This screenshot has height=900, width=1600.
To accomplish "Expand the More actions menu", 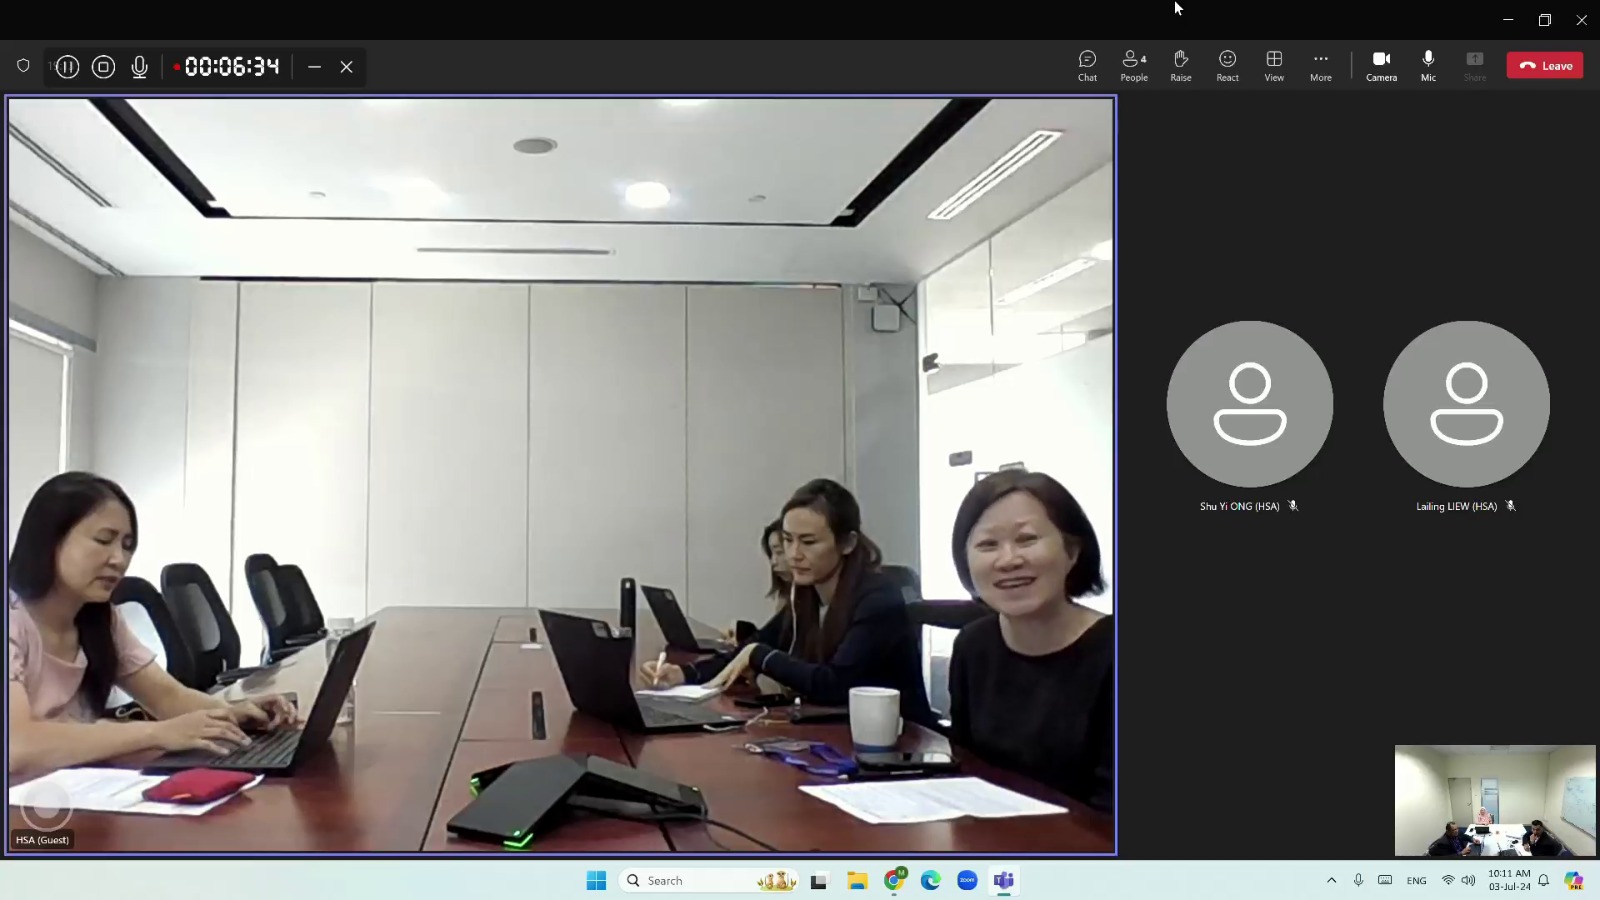I will tap(1320, 66).
